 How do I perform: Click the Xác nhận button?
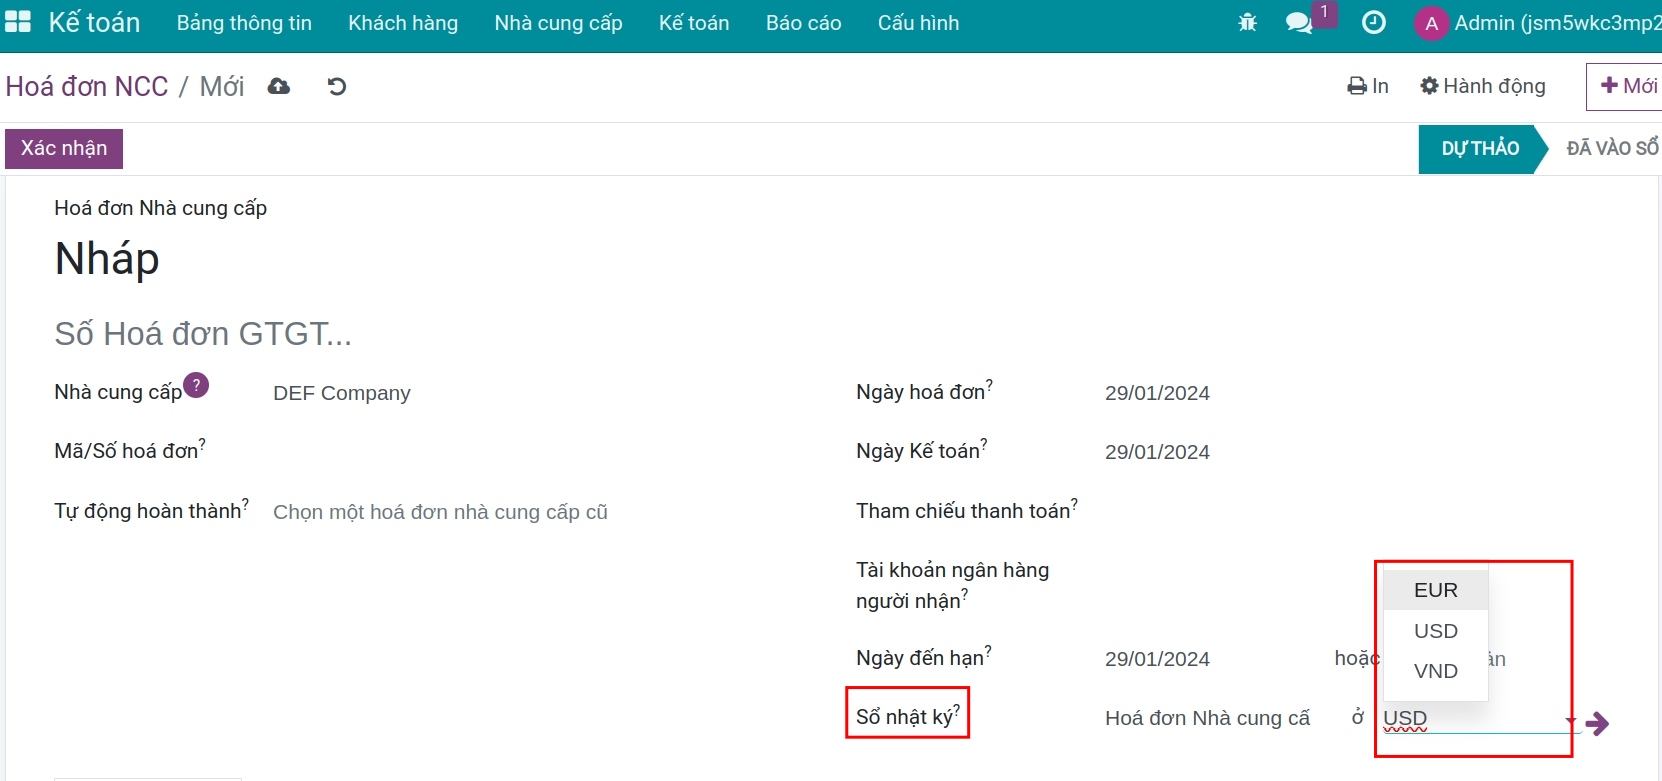(64, 148)
